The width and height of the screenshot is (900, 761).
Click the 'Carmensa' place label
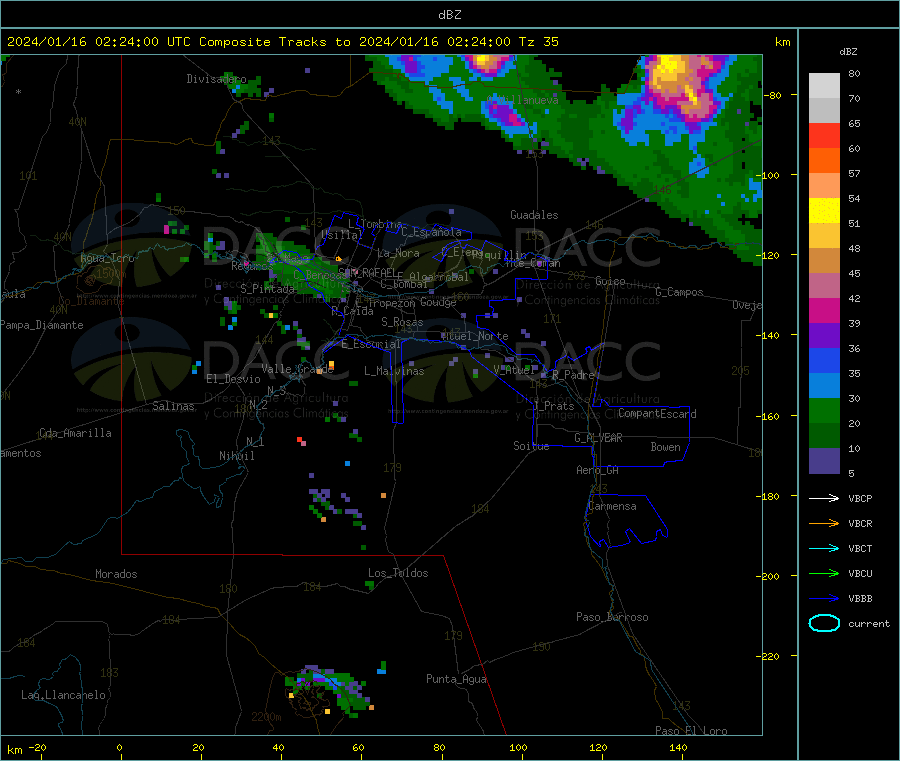click(612, 506)
